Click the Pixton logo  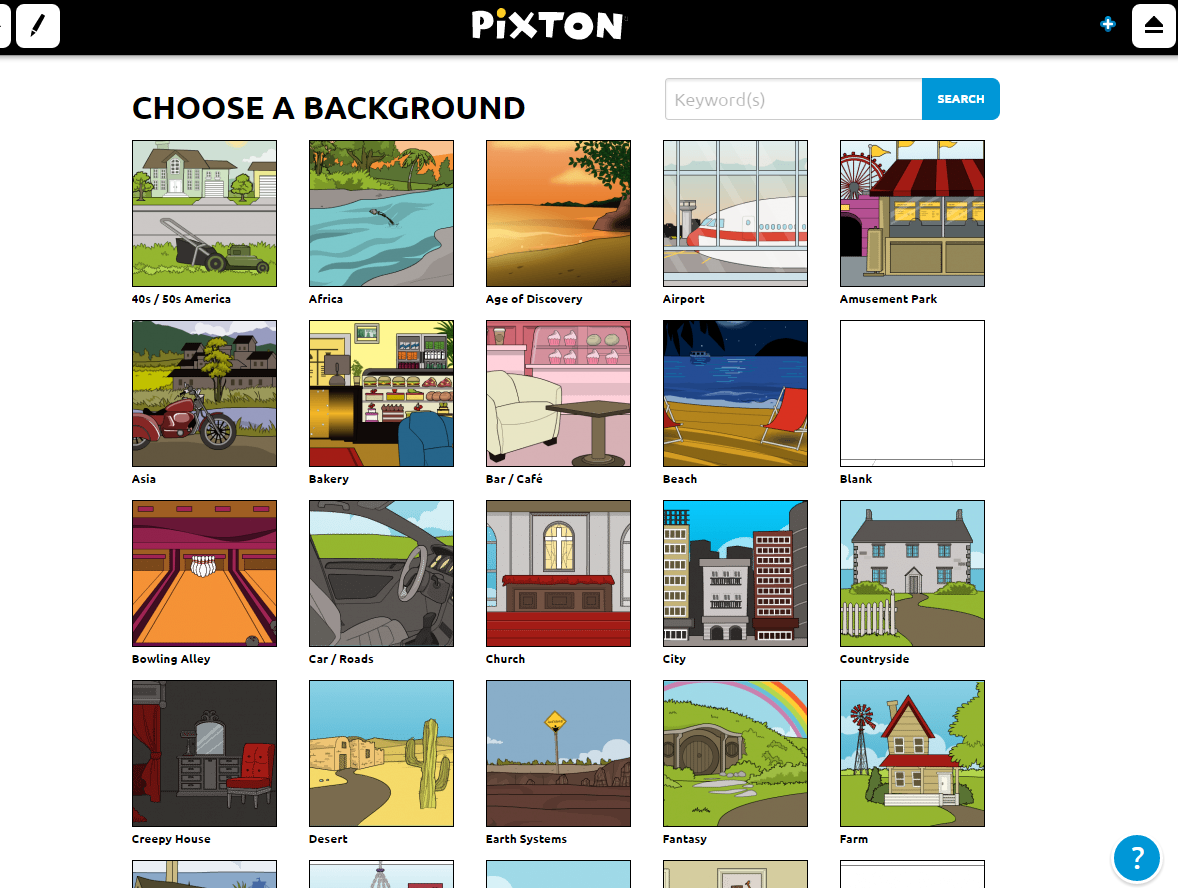[x=548, y=25]
